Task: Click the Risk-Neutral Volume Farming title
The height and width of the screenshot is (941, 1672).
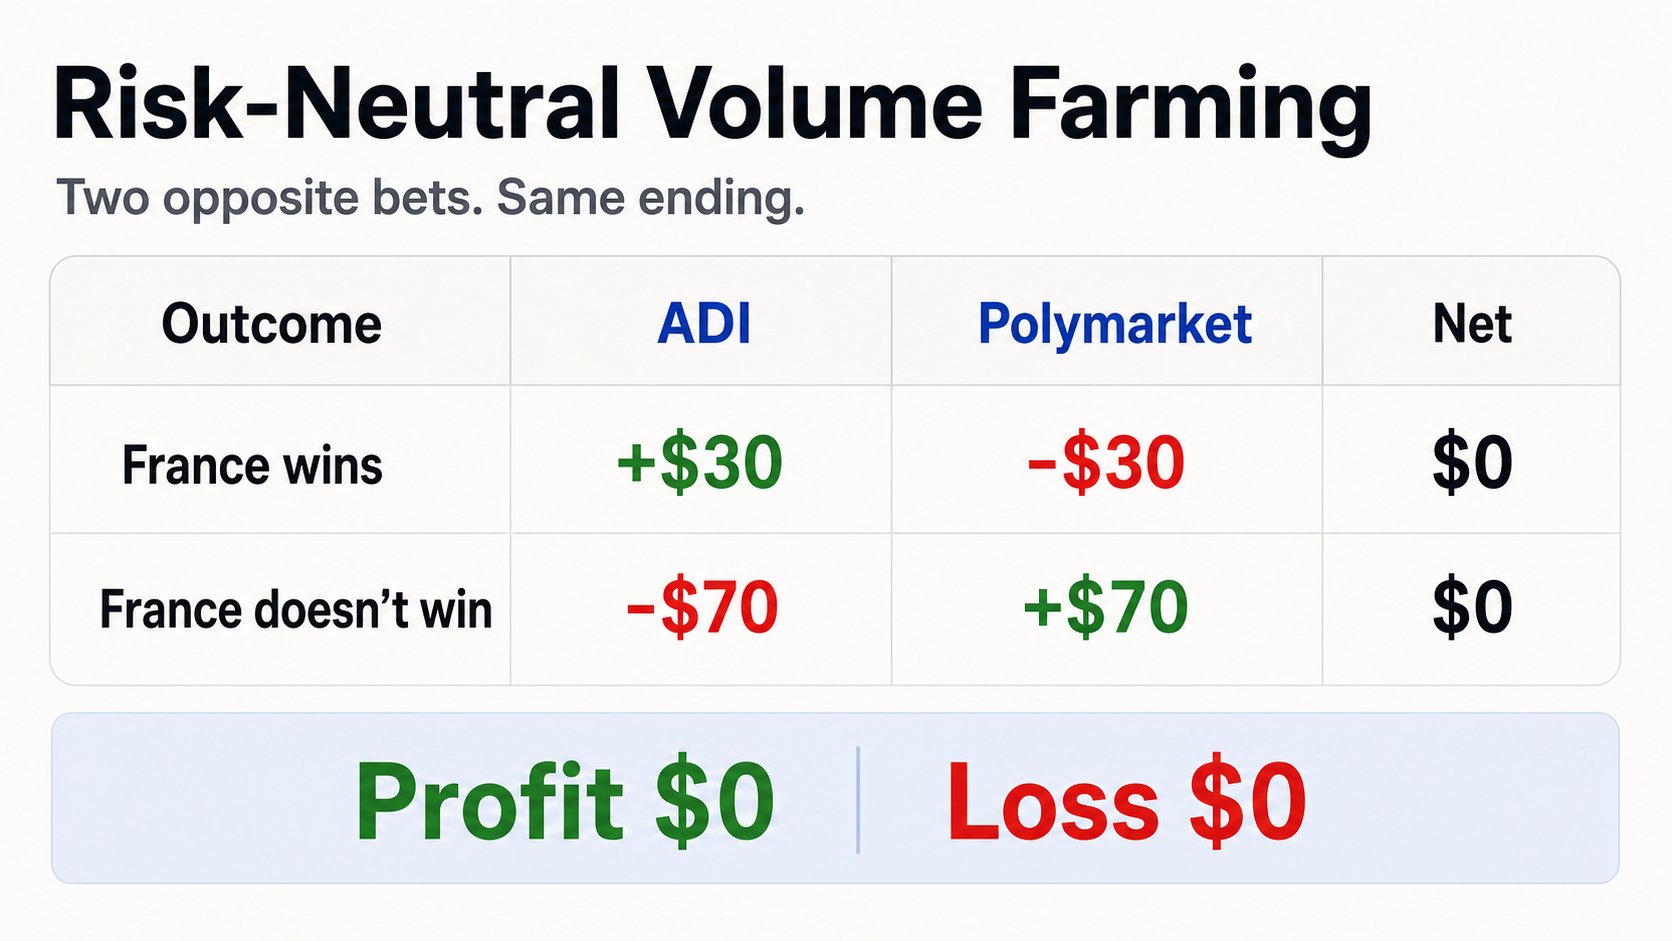Action: (713, 107)
